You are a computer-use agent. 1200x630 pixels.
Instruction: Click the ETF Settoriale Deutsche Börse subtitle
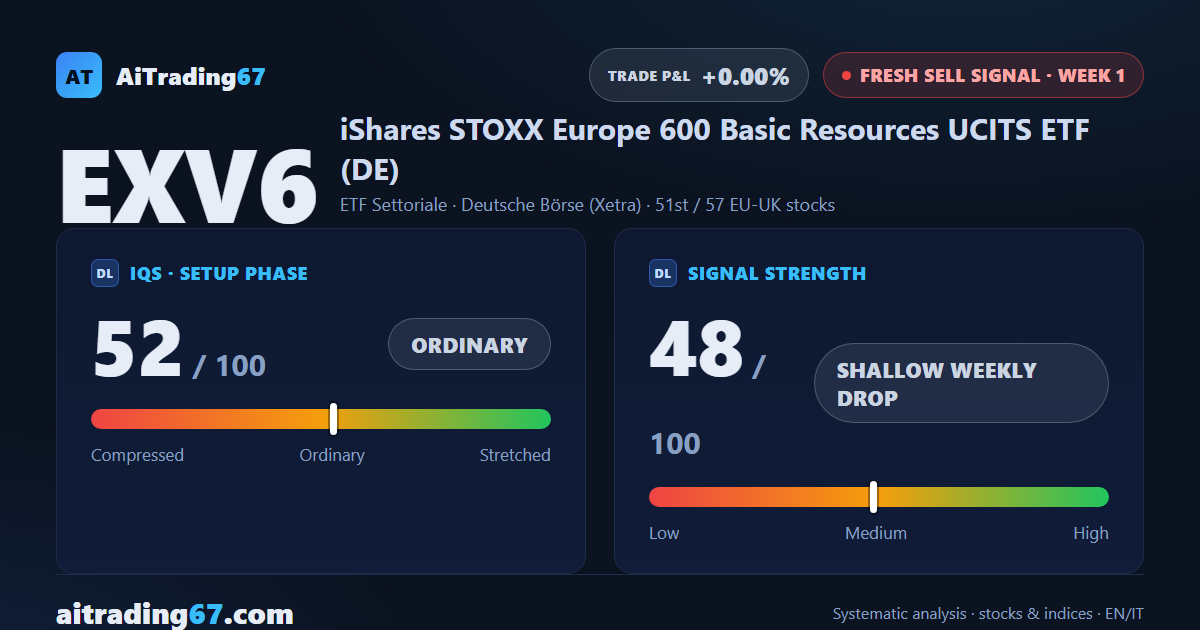(x=587, y=205)
